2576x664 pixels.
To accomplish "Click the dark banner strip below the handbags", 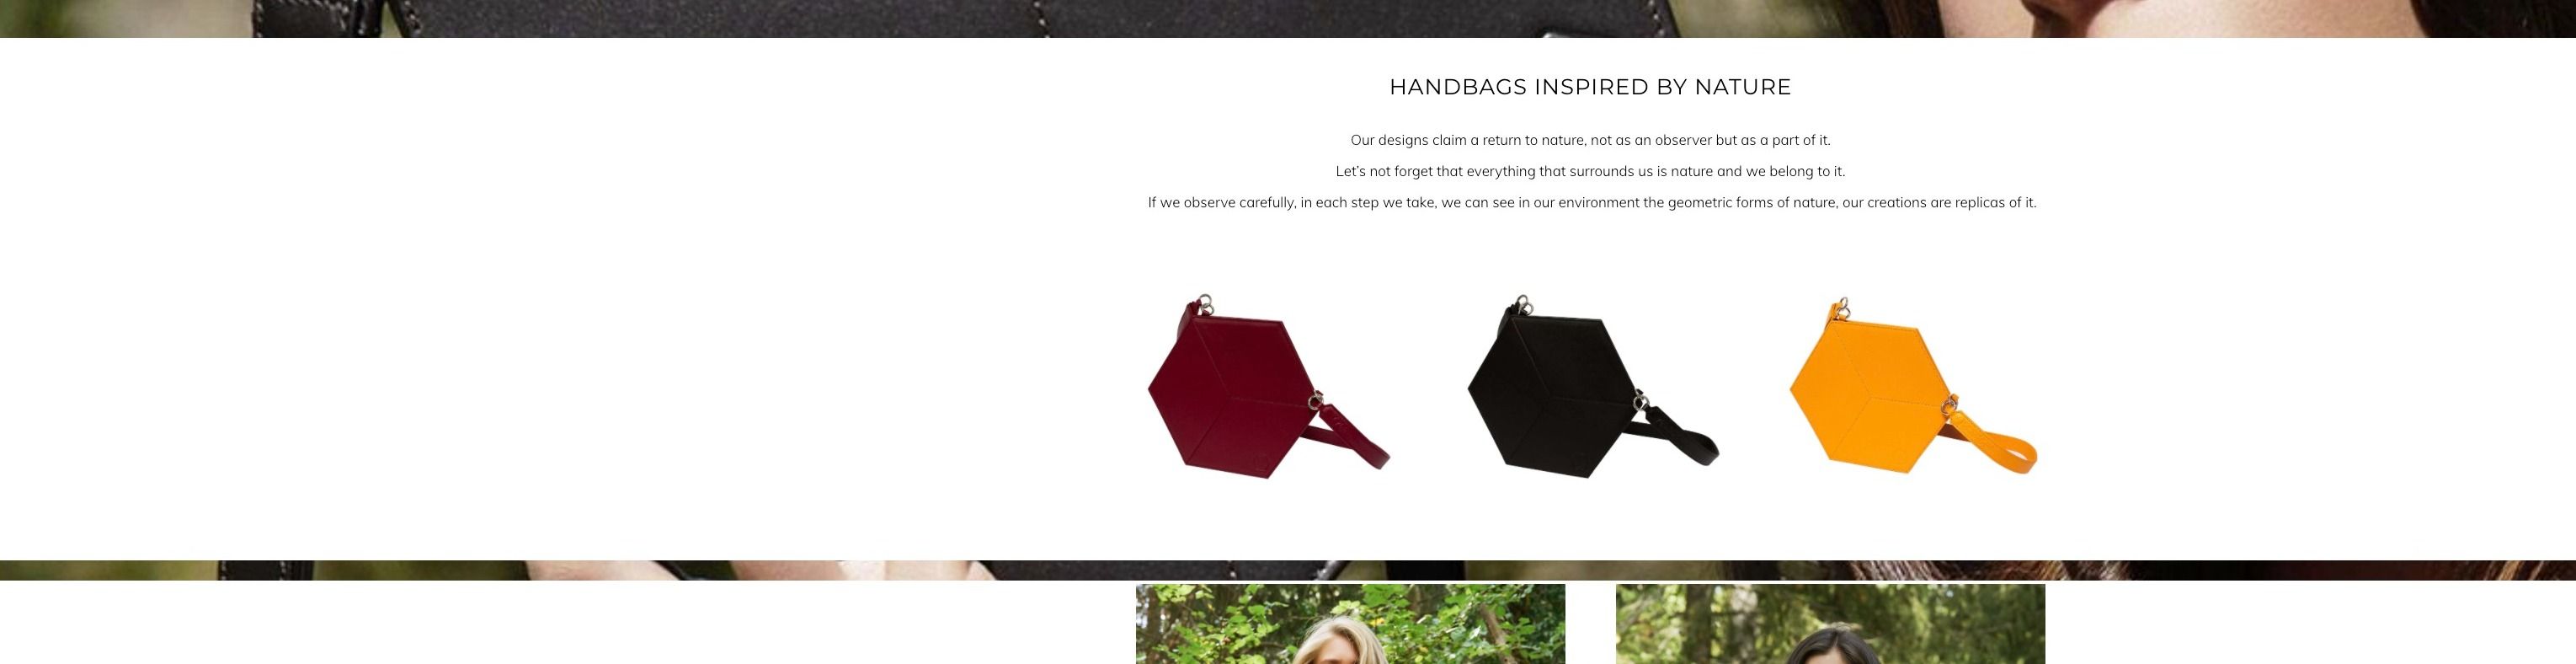I will tap(1288, 570).
